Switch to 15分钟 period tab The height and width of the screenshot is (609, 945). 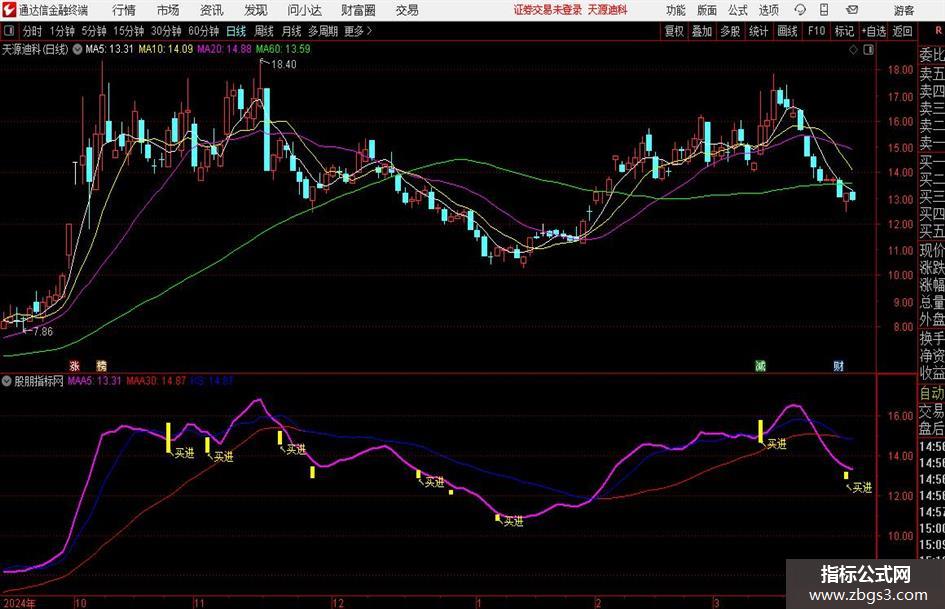[129, 31]
